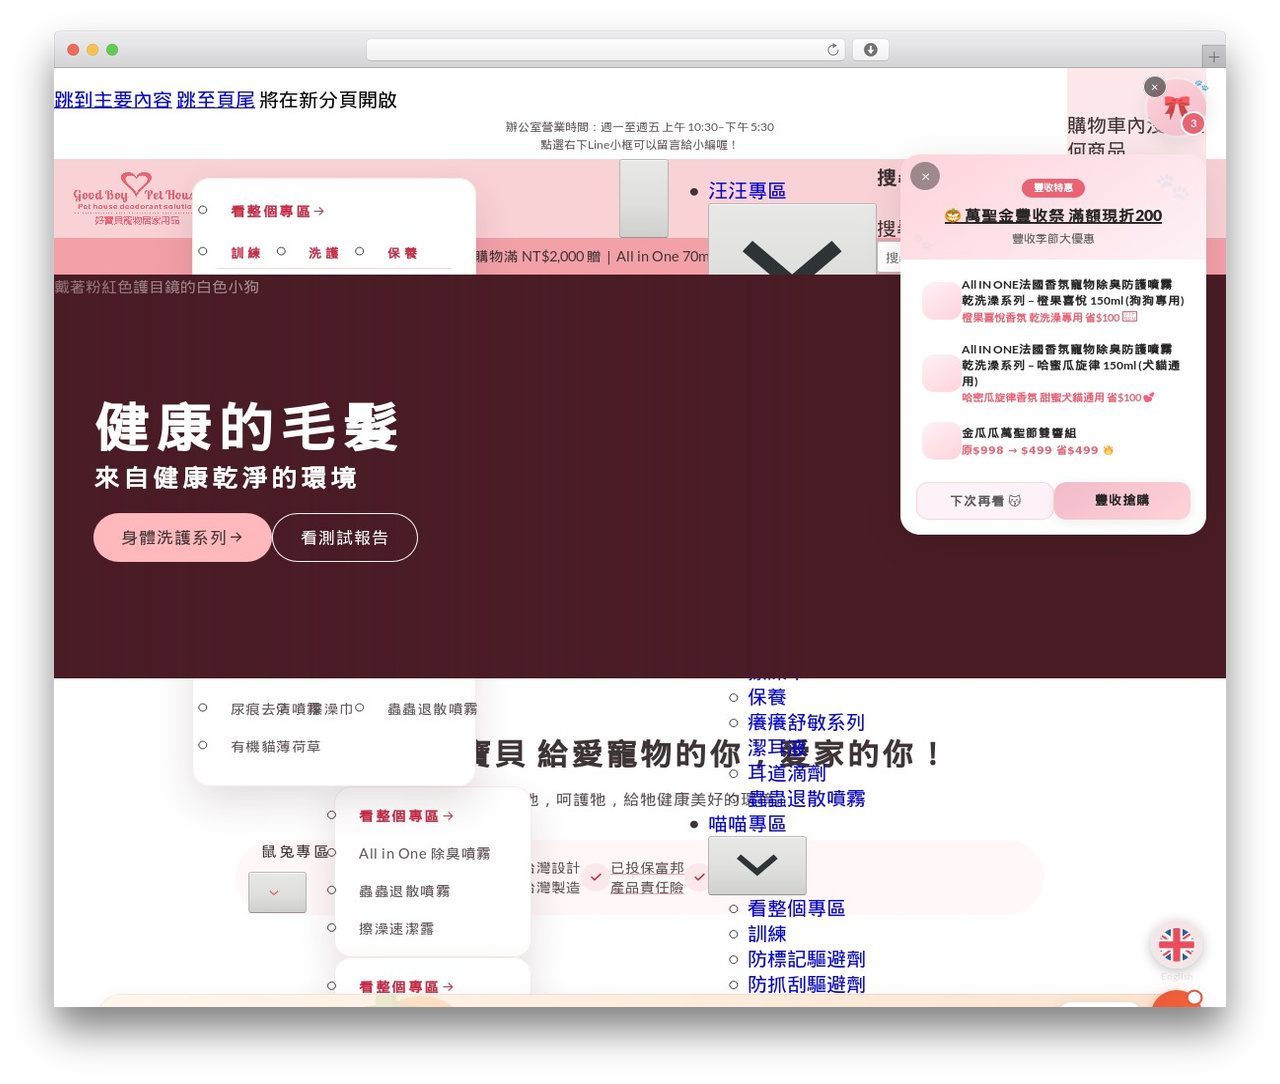Click the 身體洗護系列 button
This screenshot has height=1084, width=1280.
tap(182, 538)
